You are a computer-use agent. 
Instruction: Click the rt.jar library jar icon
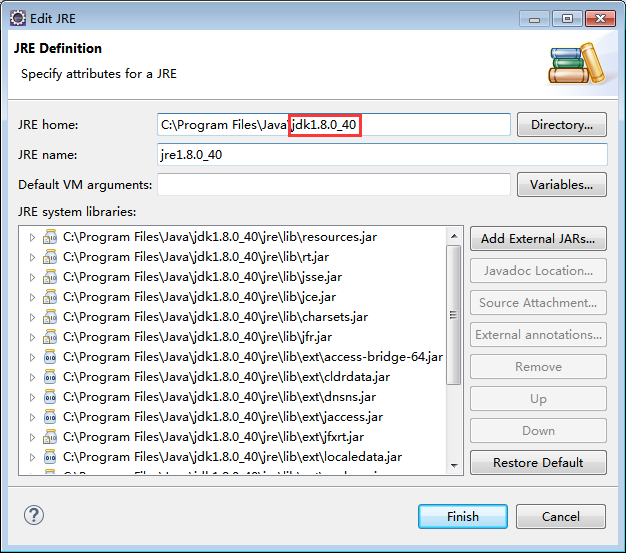click(x=50, y=257)
